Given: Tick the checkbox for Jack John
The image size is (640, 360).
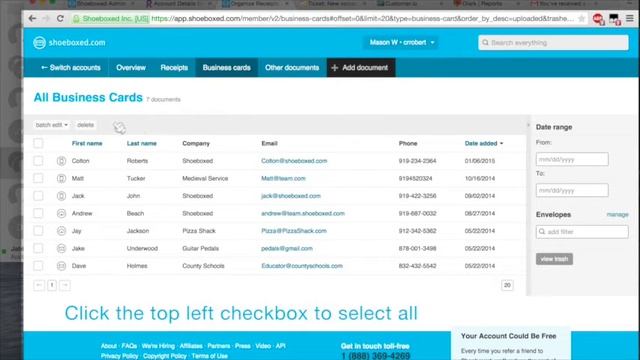Looking at the screenshot, I should (38, 196).
